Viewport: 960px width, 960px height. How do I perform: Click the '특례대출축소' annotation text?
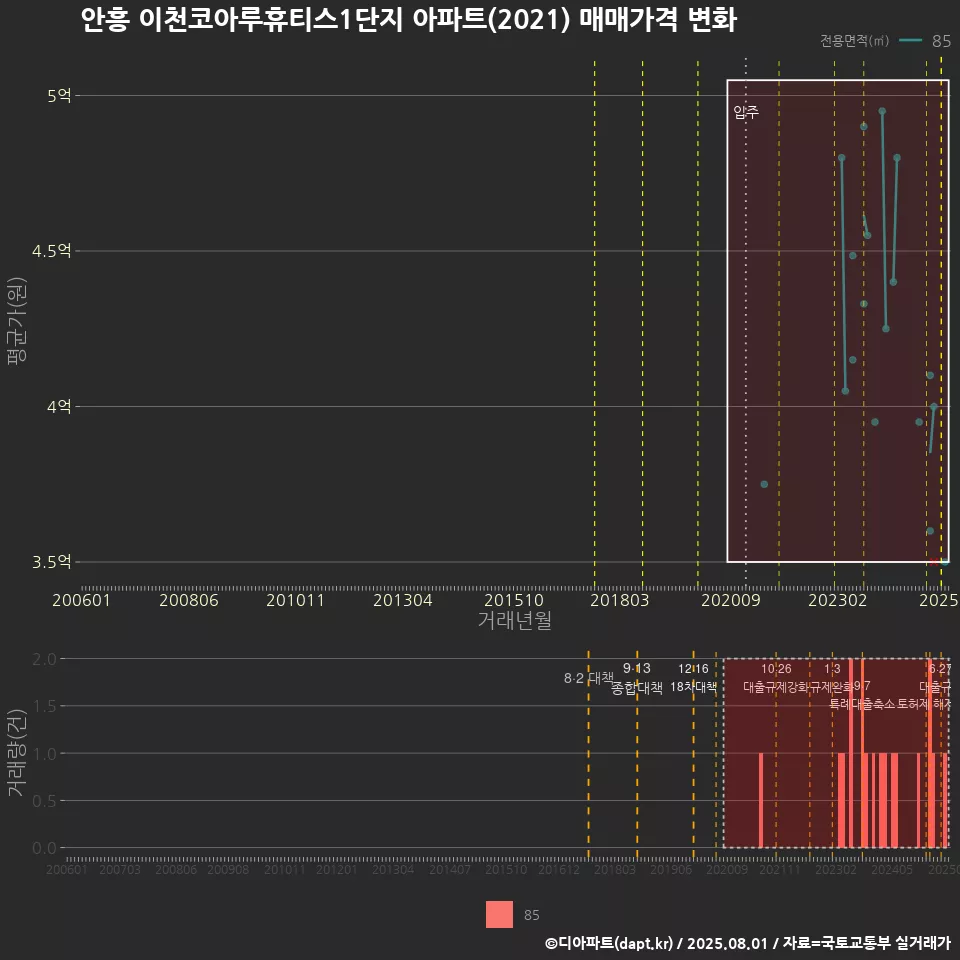862,704
